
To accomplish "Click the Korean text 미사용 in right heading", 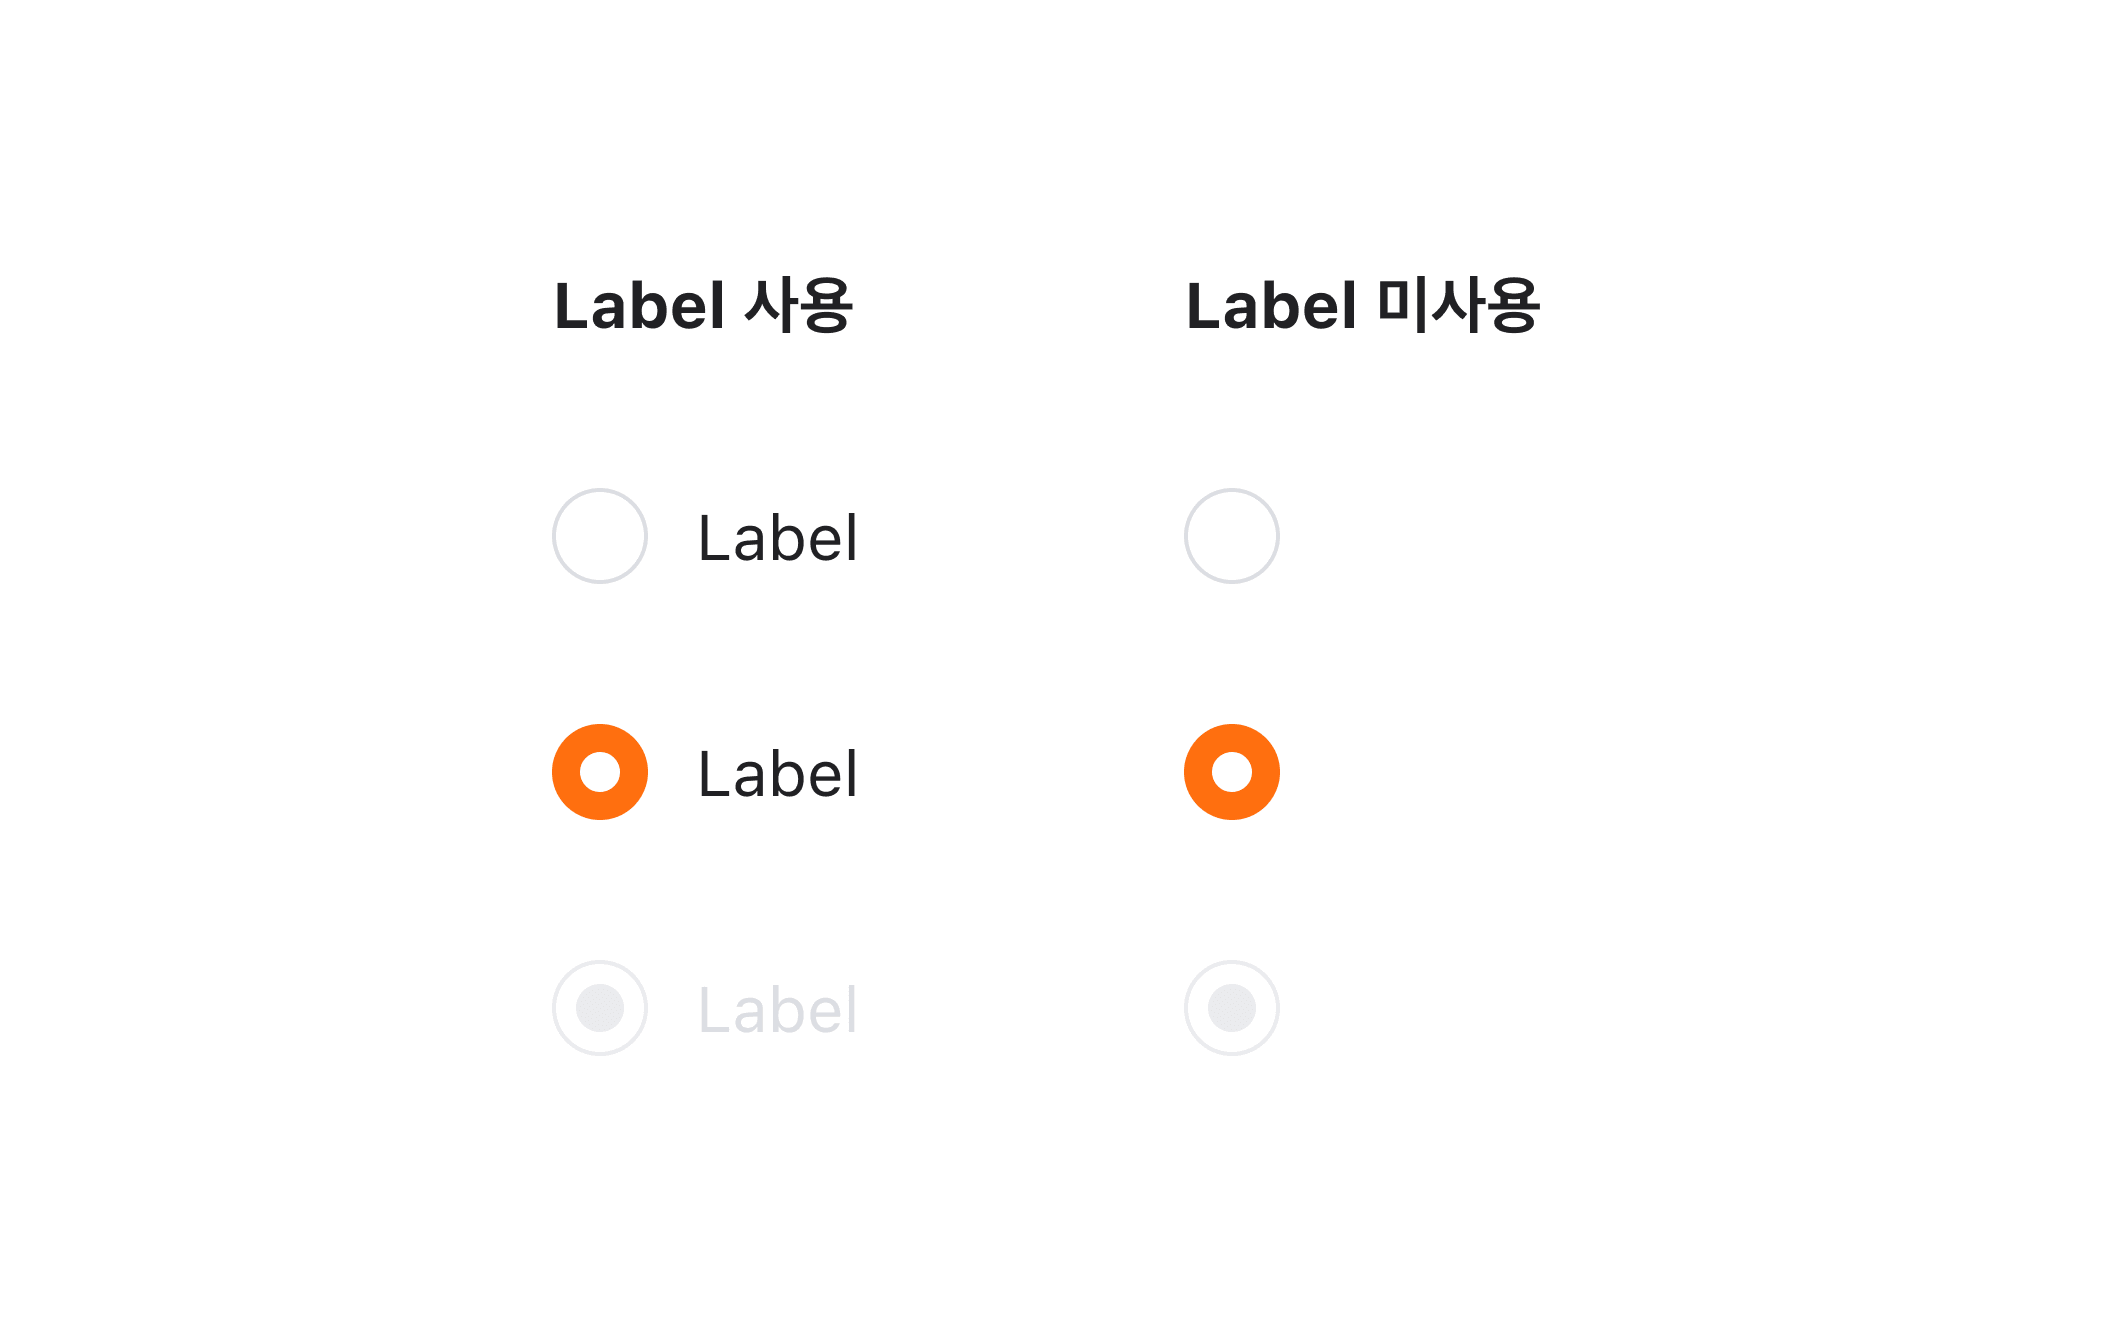I will click(x=1458, y=305).
